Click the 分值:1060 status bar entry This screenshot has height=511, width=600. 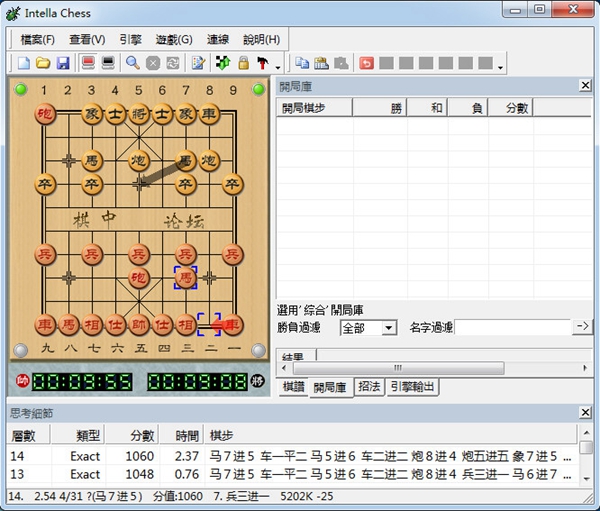pyautogui.click(x=178, y=496)
